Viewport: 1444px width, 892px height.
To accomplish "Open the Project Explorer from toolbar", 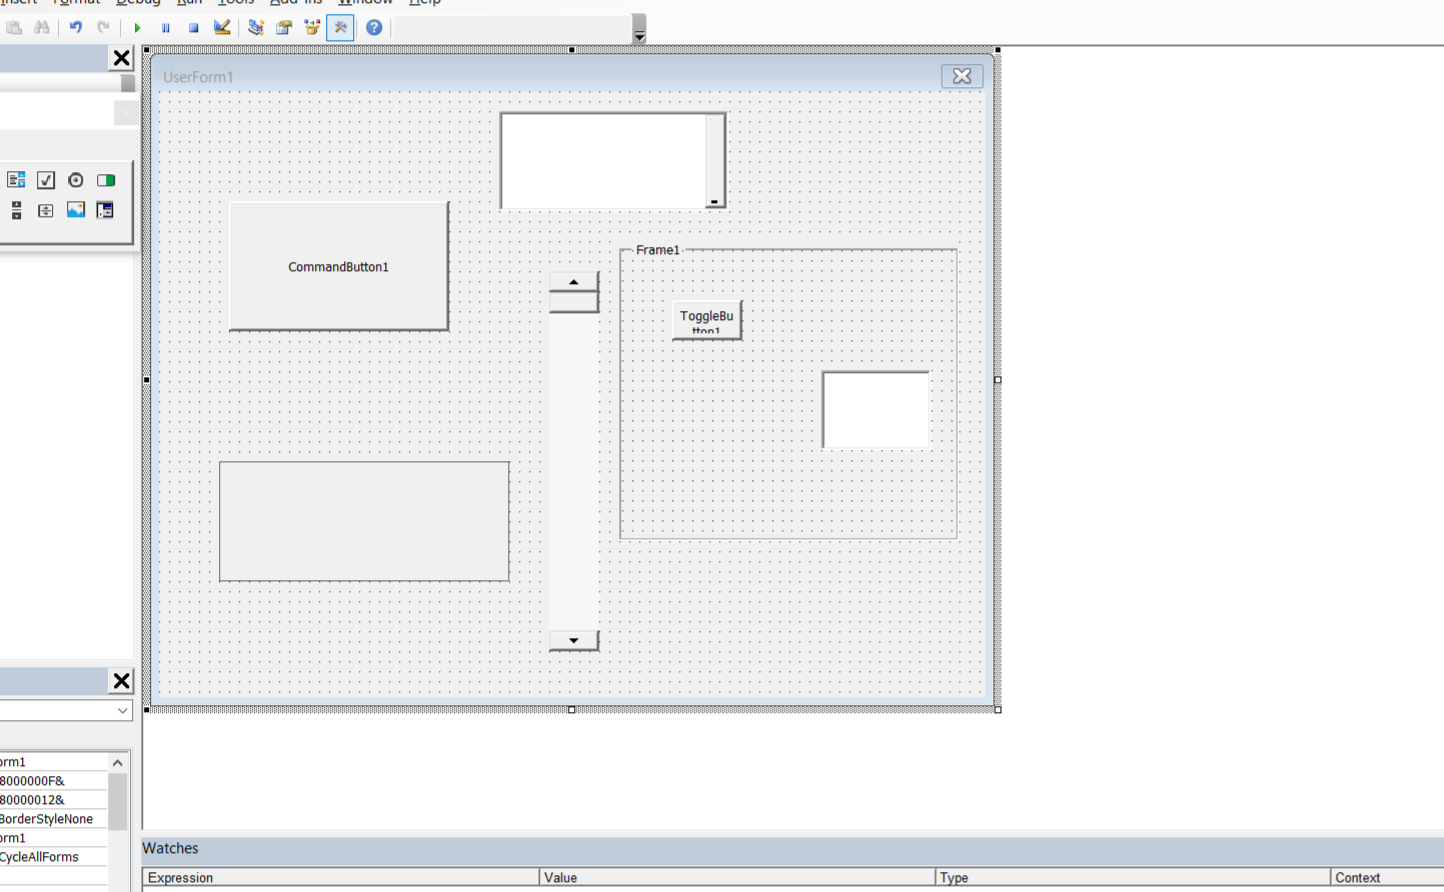I will [256, 28].
